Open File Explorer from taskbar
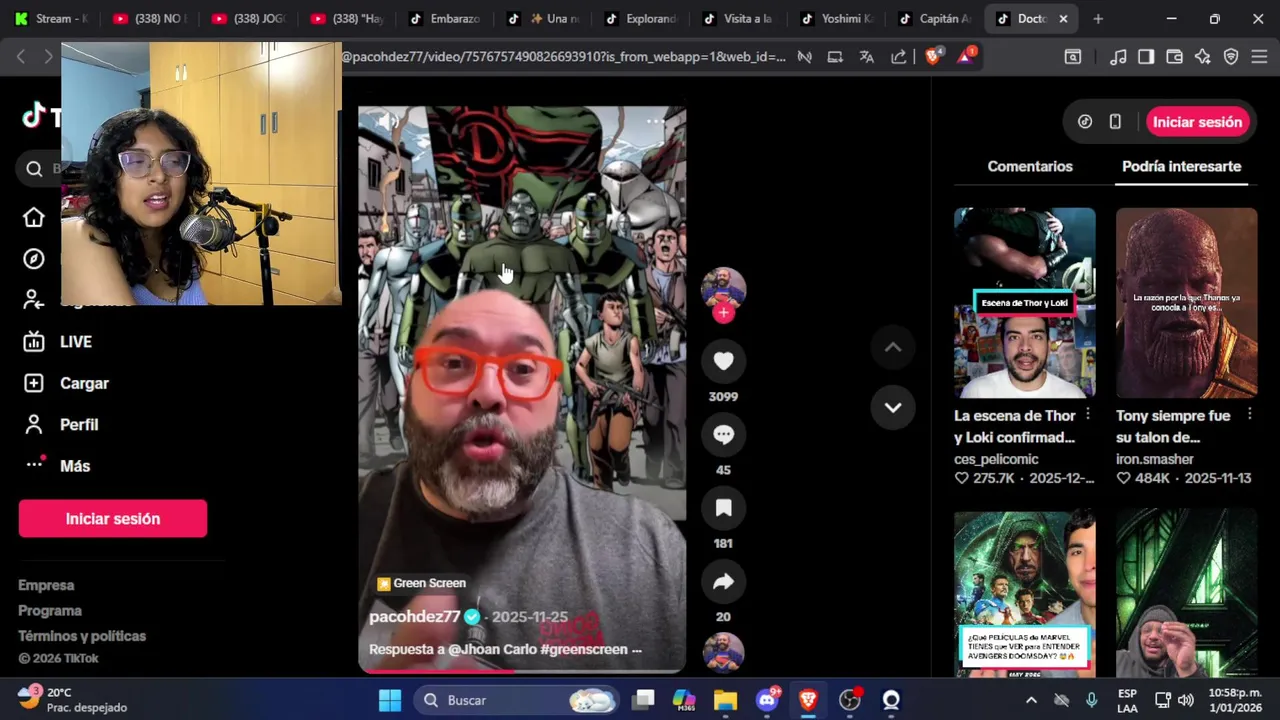The image size is (1280, 720). click(x=725, y=700)
